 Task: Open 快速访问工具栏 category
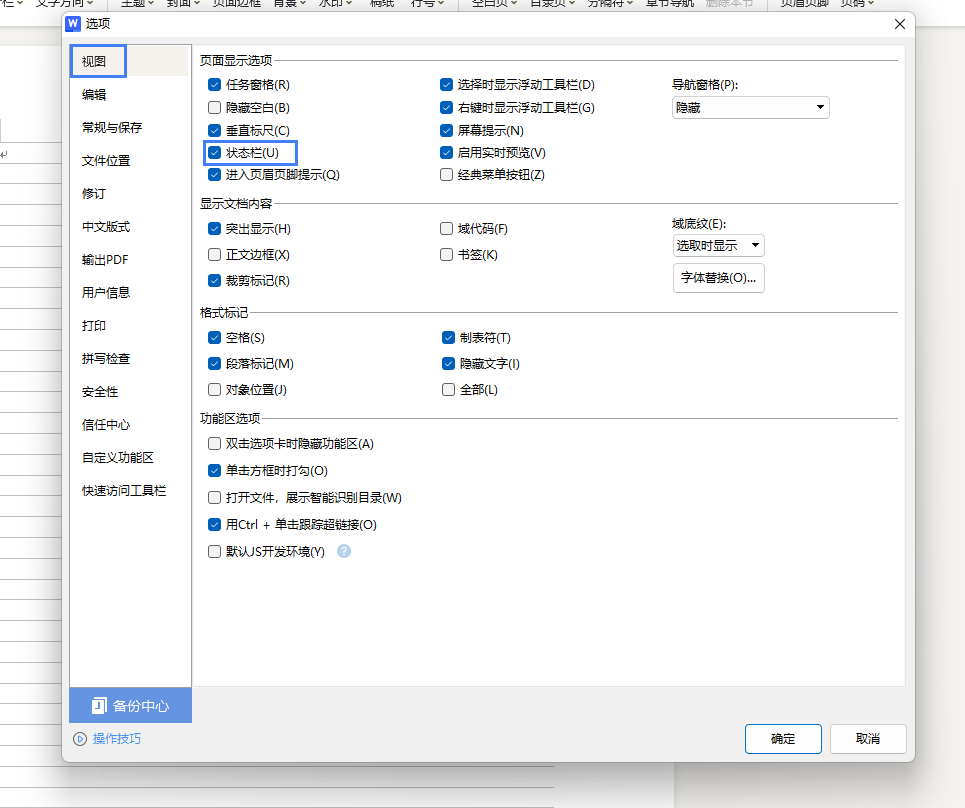pos(124,490)
